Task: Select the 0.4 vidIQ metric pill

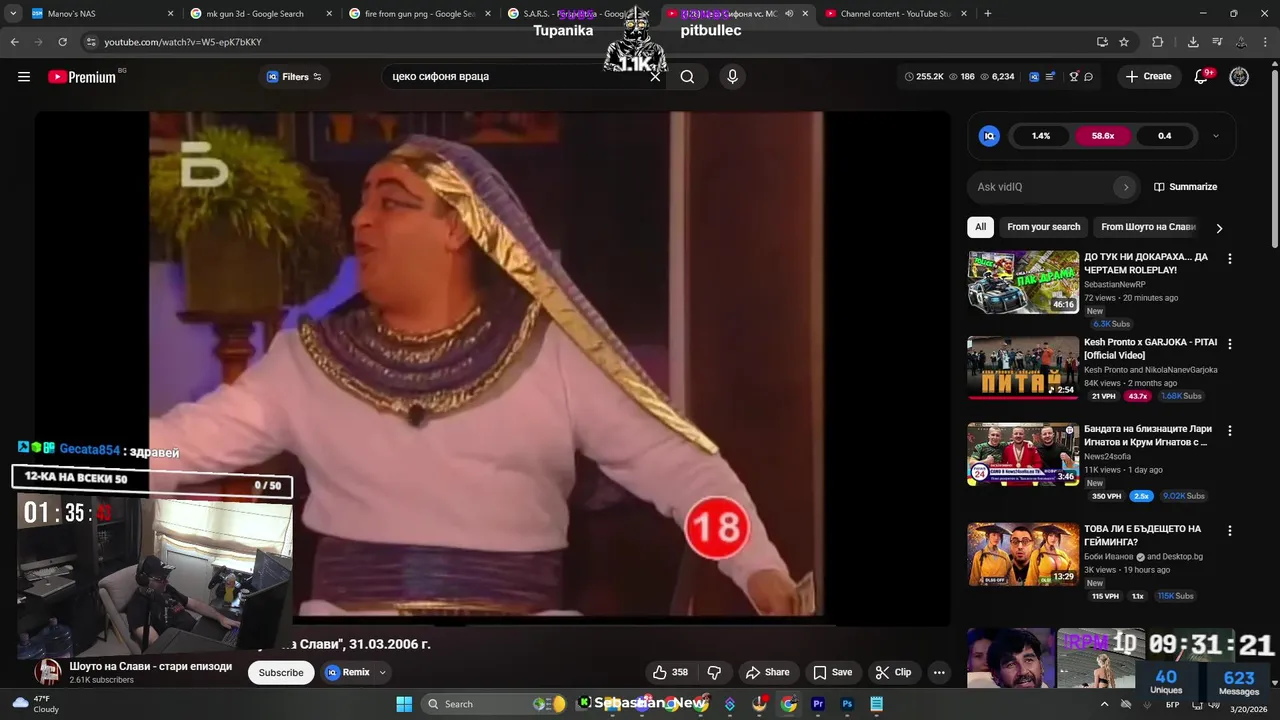Action: pos(1165,136)
